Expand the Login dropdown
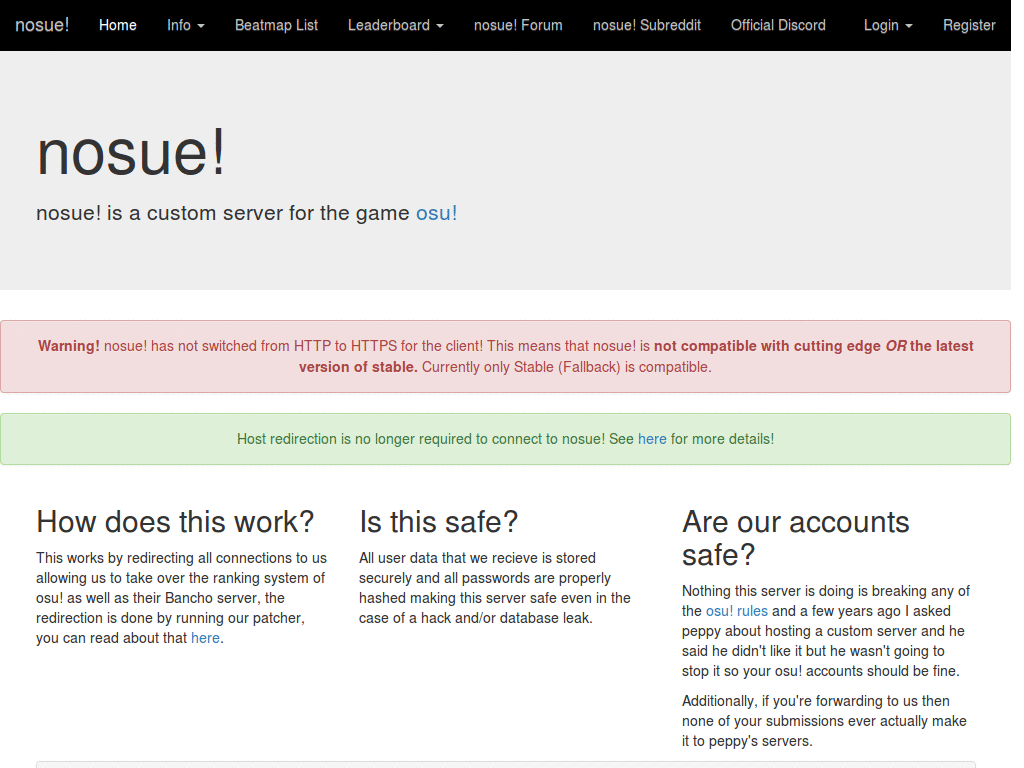Image resolution: width=1024 pixels, height=768 pixels. 887,25
